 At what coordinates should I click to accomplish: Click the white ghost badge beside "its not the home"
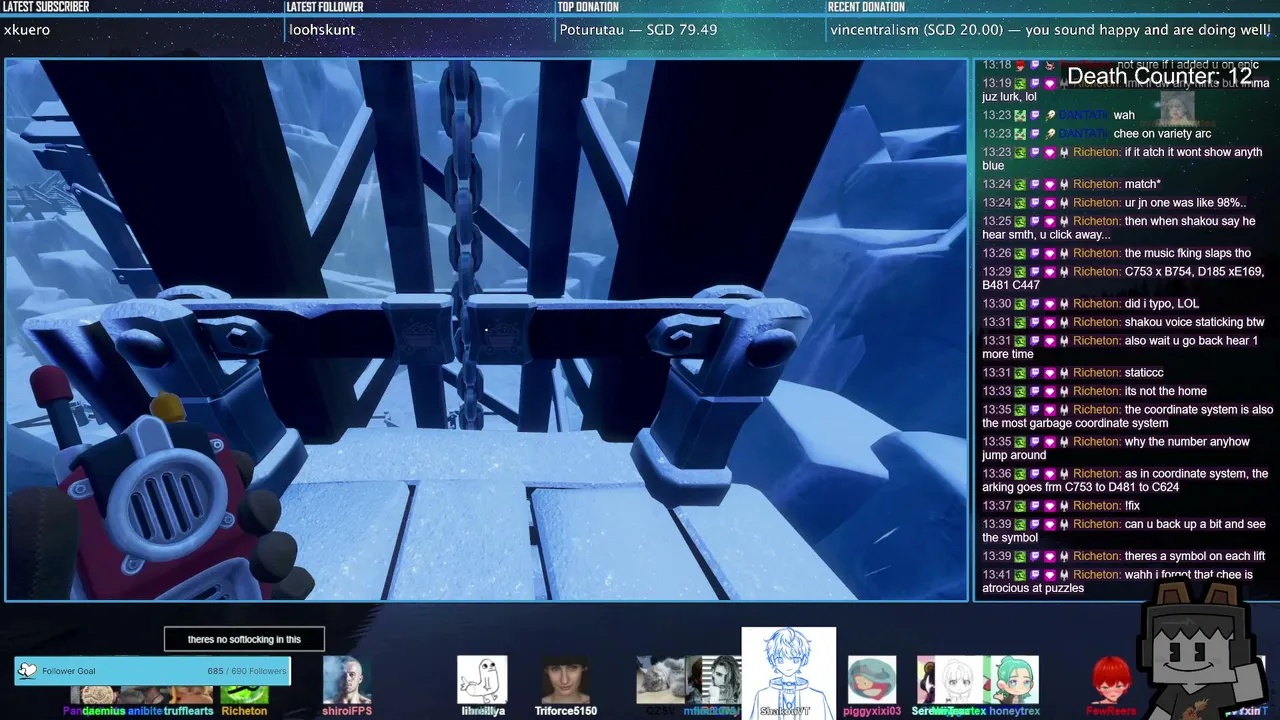point(1064,392)
